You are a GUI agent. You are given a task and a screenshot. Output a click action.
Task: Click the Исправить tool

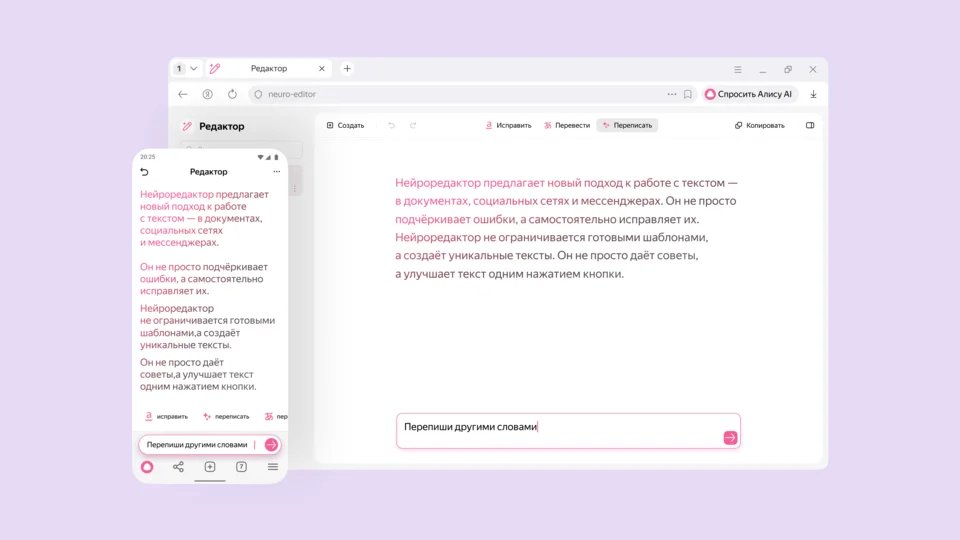tap(508, 126)
